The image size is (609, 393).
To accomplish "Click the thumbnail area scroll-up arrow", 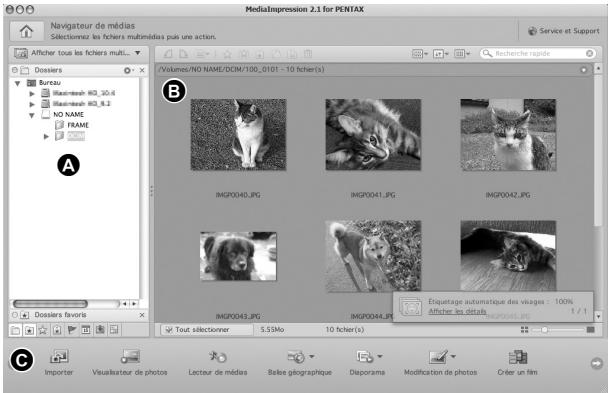I will click(x=598, y=68).
